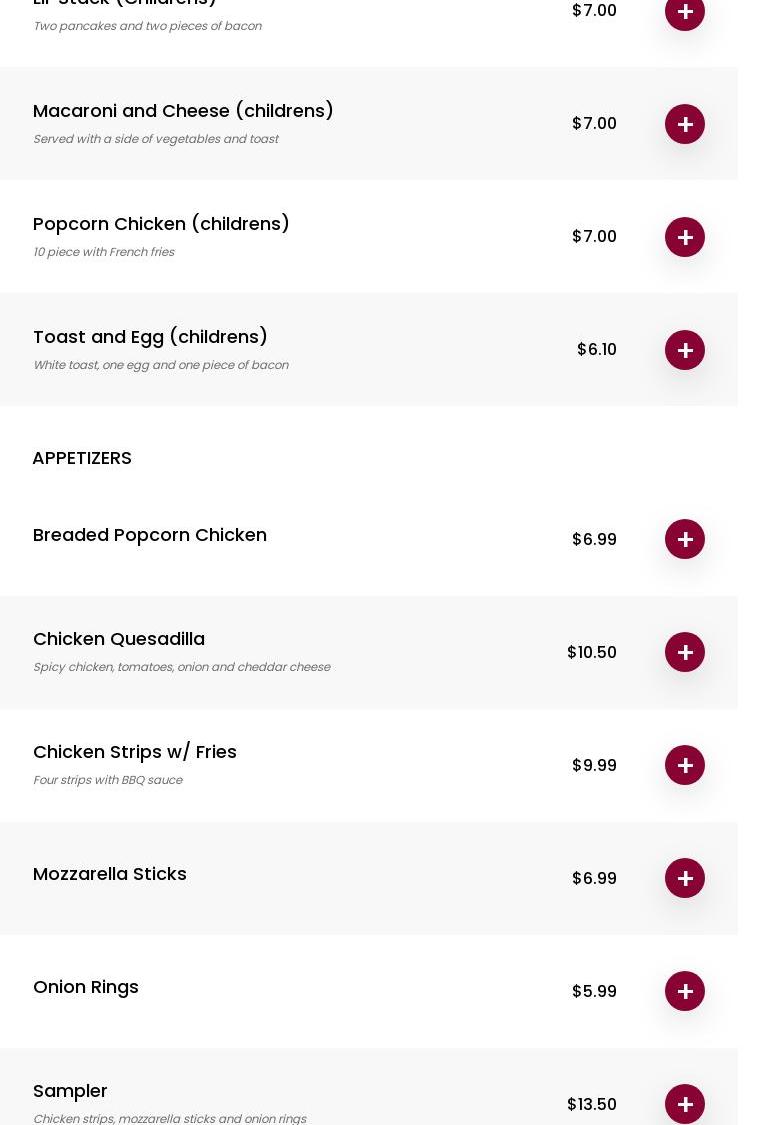Select the Macaroni and Cheese (childrens) title
770x1125 pixels.
[x=183, y=111]
